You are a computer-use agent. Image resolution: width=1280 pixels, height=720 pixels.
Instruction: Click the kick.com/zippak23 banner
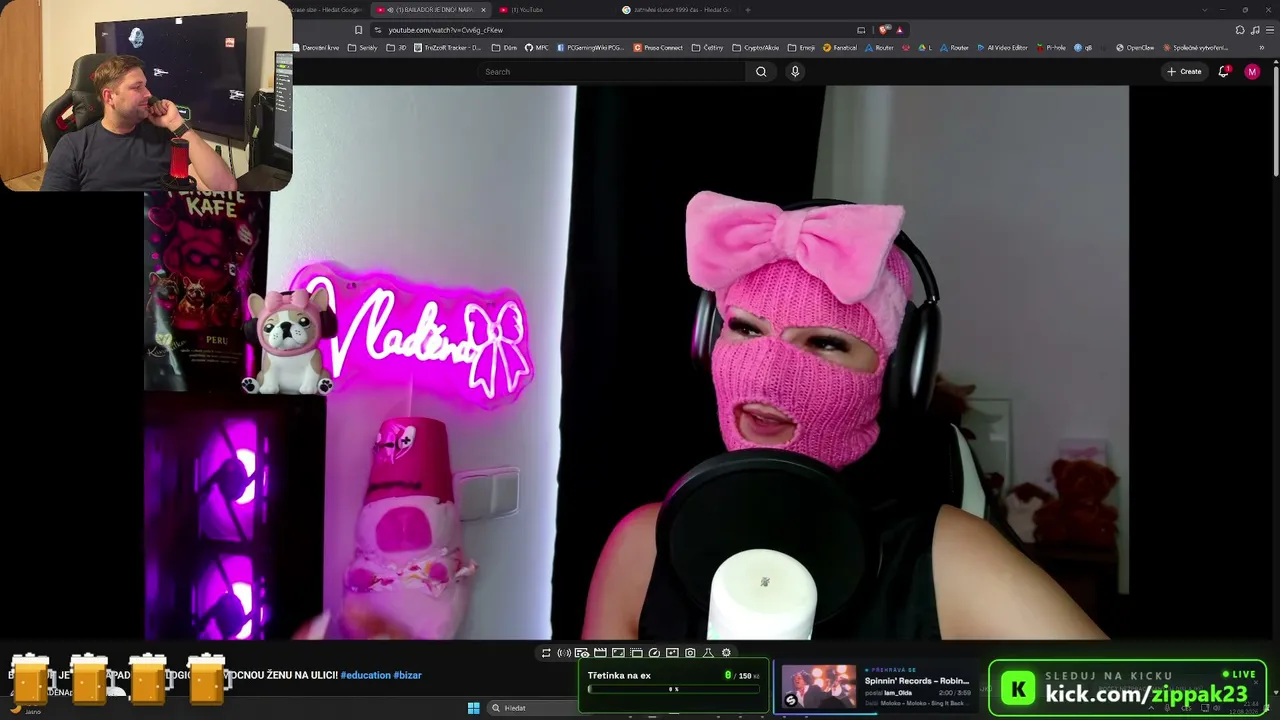[x=1127, y=688]
